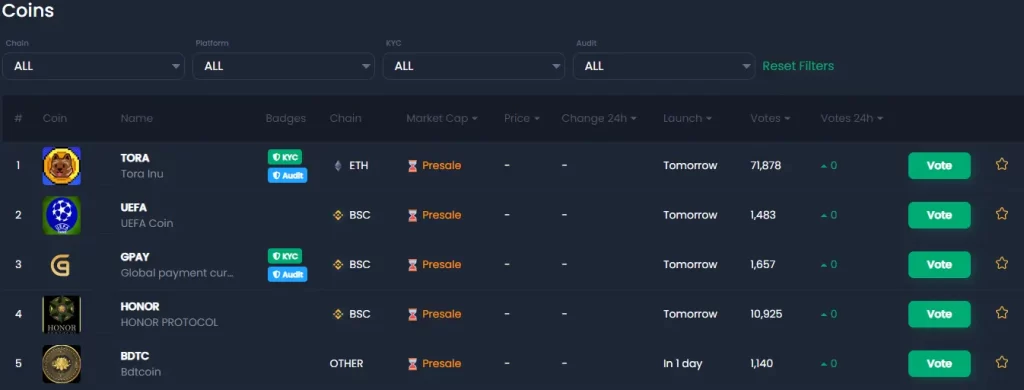1024x390 pixels.
Task: Sort by the Market Cap column header
Action: 441,118
